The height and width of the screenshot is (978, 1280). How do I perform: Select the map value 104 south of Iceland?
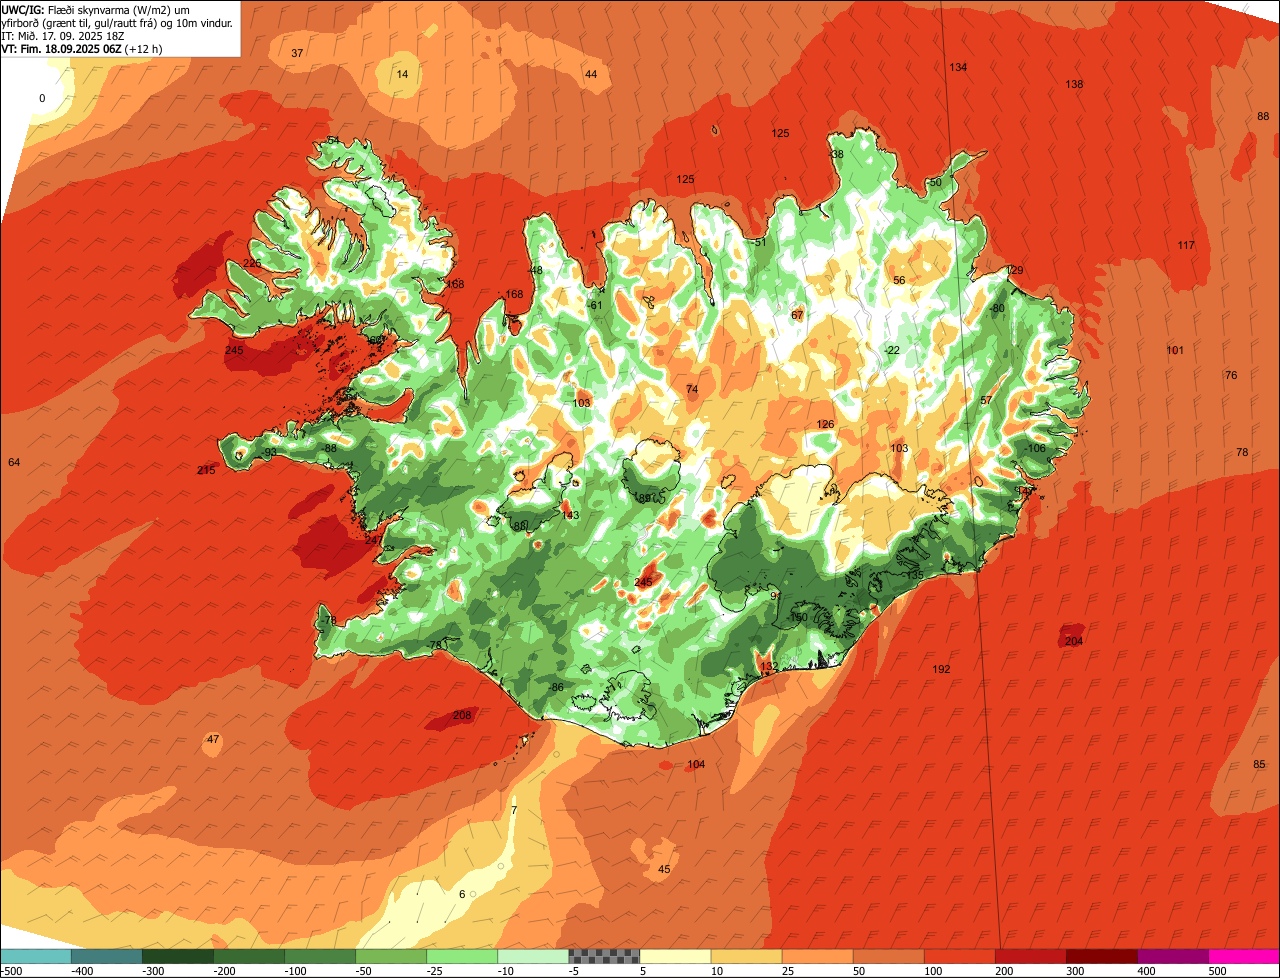(696, 765)
